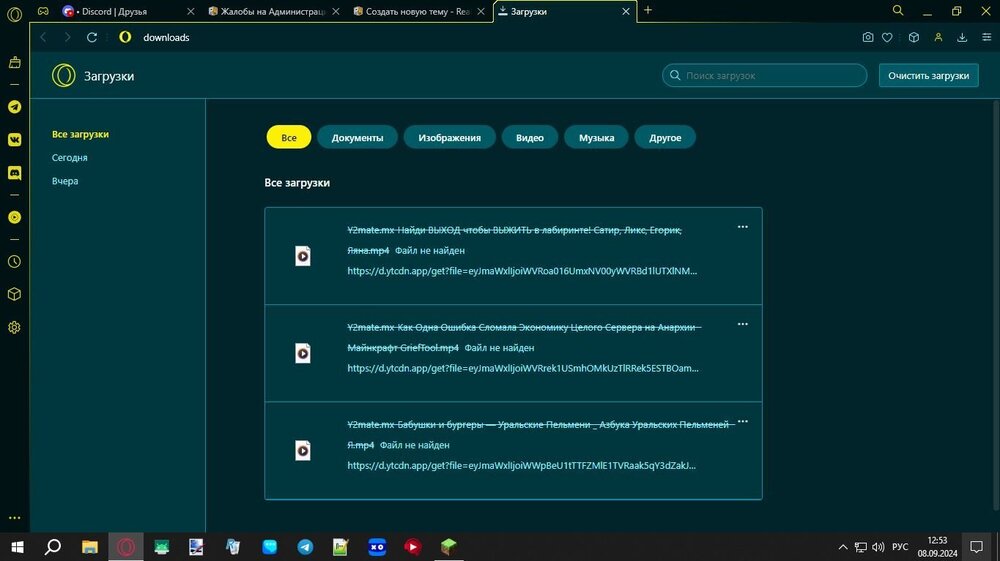Open the GX Cleaner sidebar icon

click(14, 62)
